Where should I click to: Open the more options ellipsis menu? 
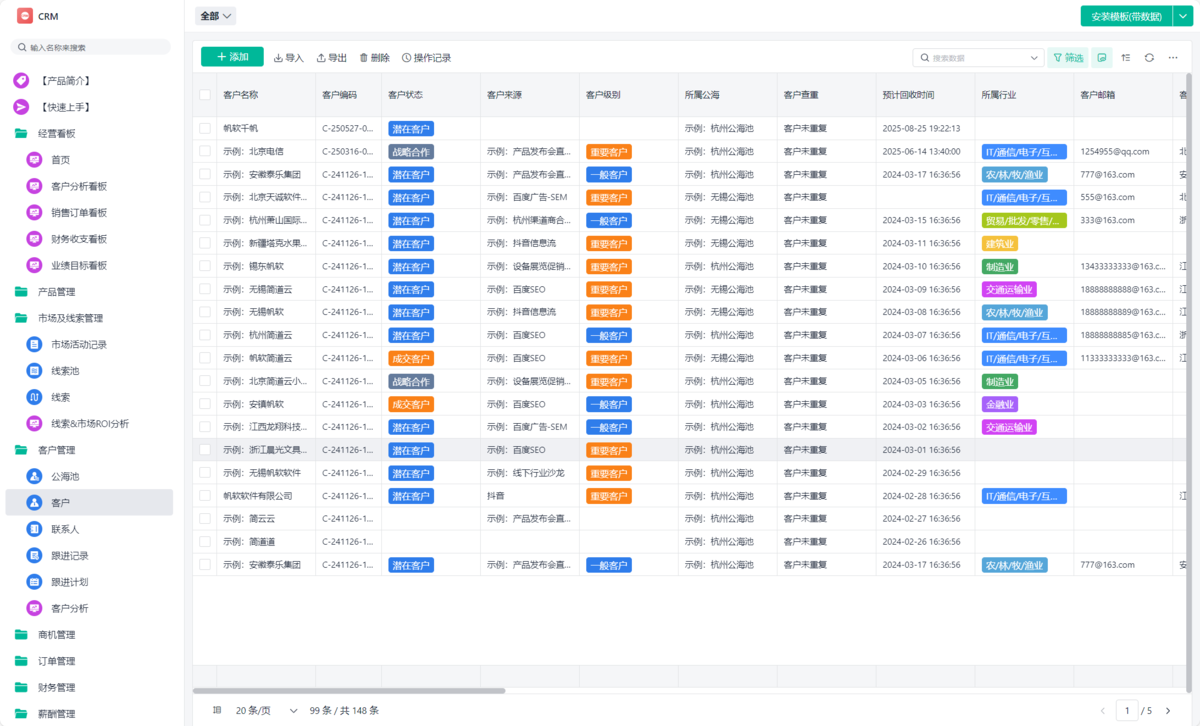[x=1174, y=58]
